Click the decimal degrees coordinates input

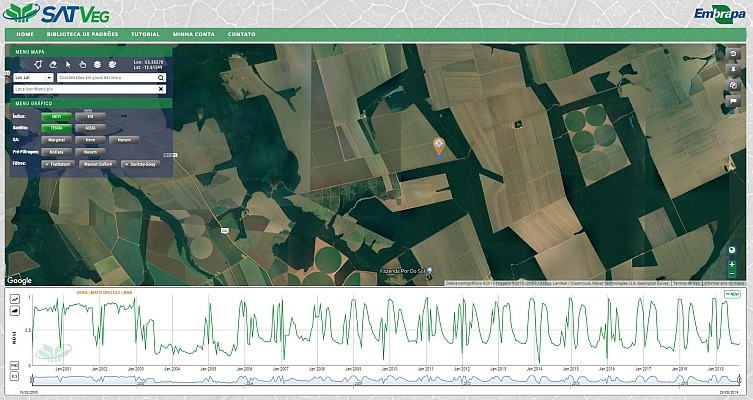pos(105,76)
